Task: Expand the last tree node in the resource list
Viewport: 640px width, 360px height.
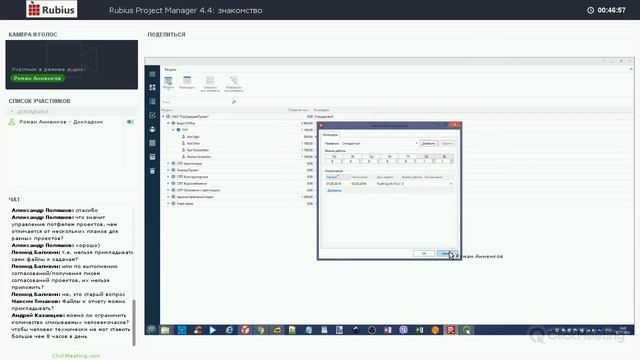Action: coord(168,203)
